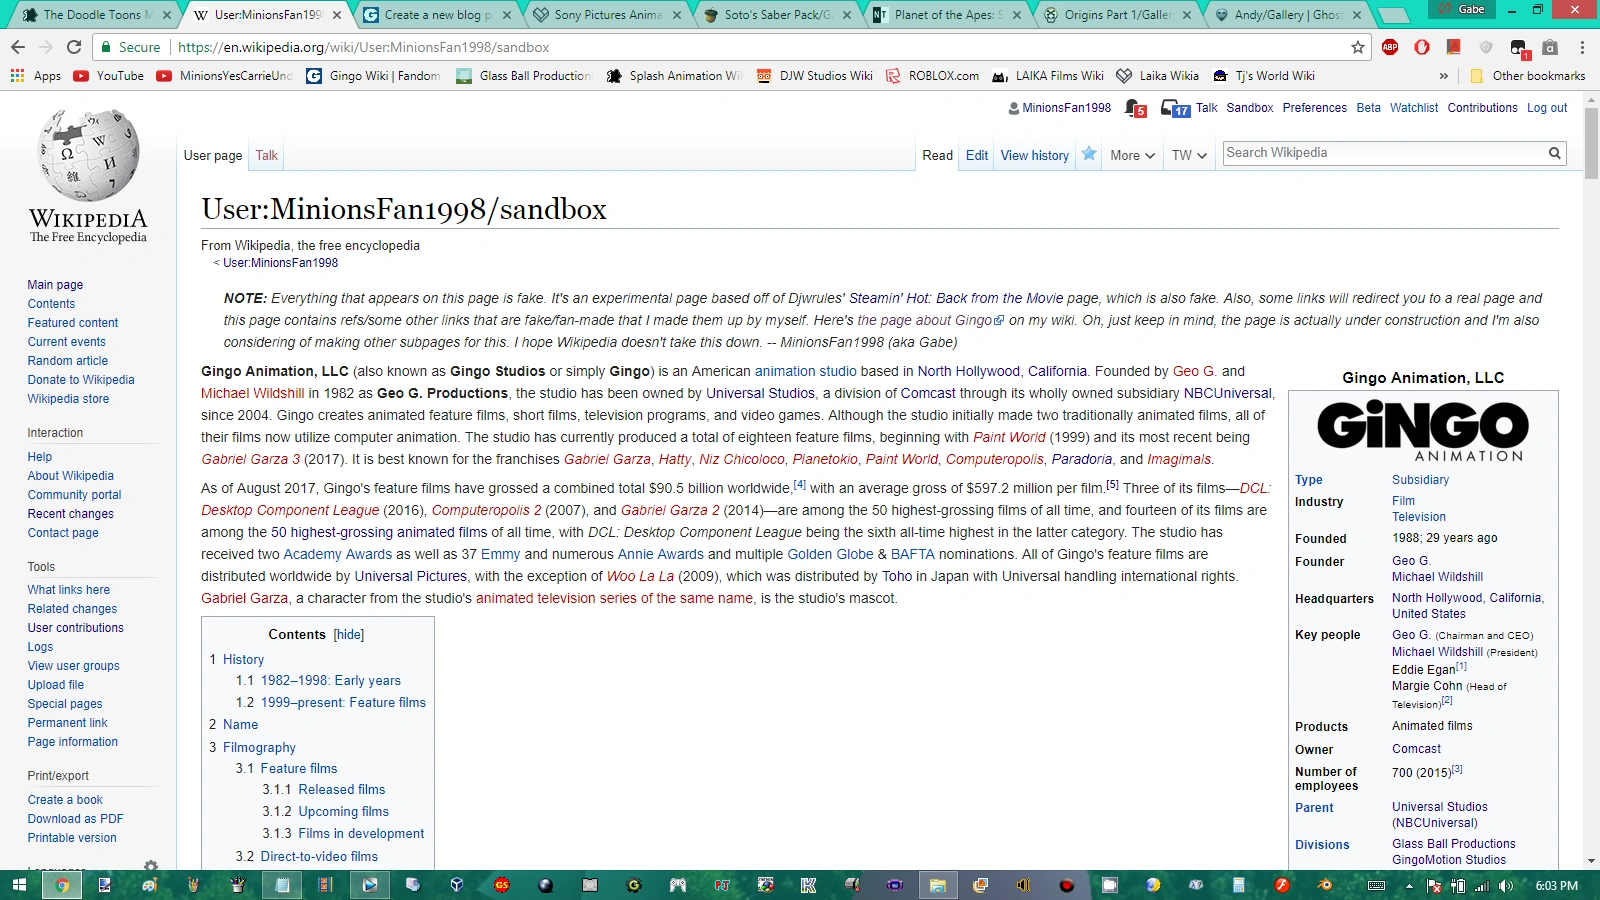This screenshot has width=1600, height=900.
Task: Click the search magnifier in Wikipedia search
Action: coord(1555,153)
